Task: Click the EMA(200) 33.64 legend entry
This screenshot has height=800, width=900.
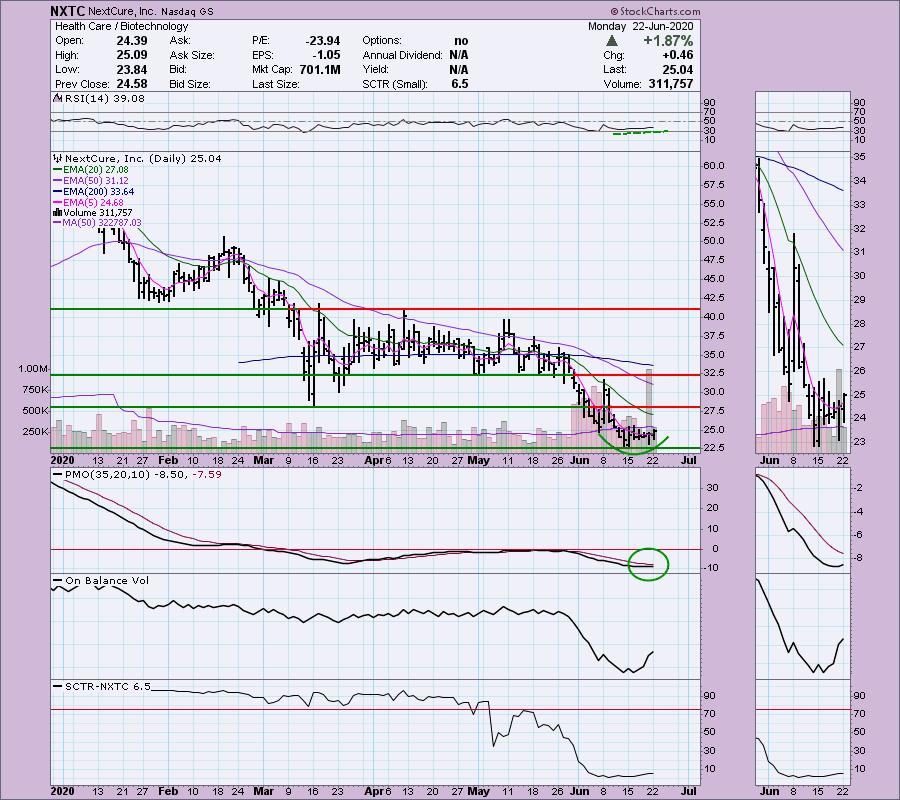Action: click(99, 192)
